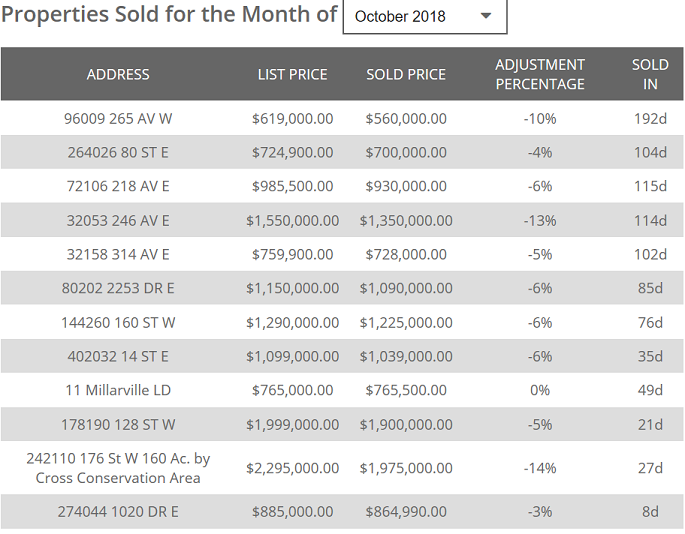Image resolution: width=685 pixels, height=534 pixels.
Task: Click the SOLD IN column header
Action: [x=650, y=74]
